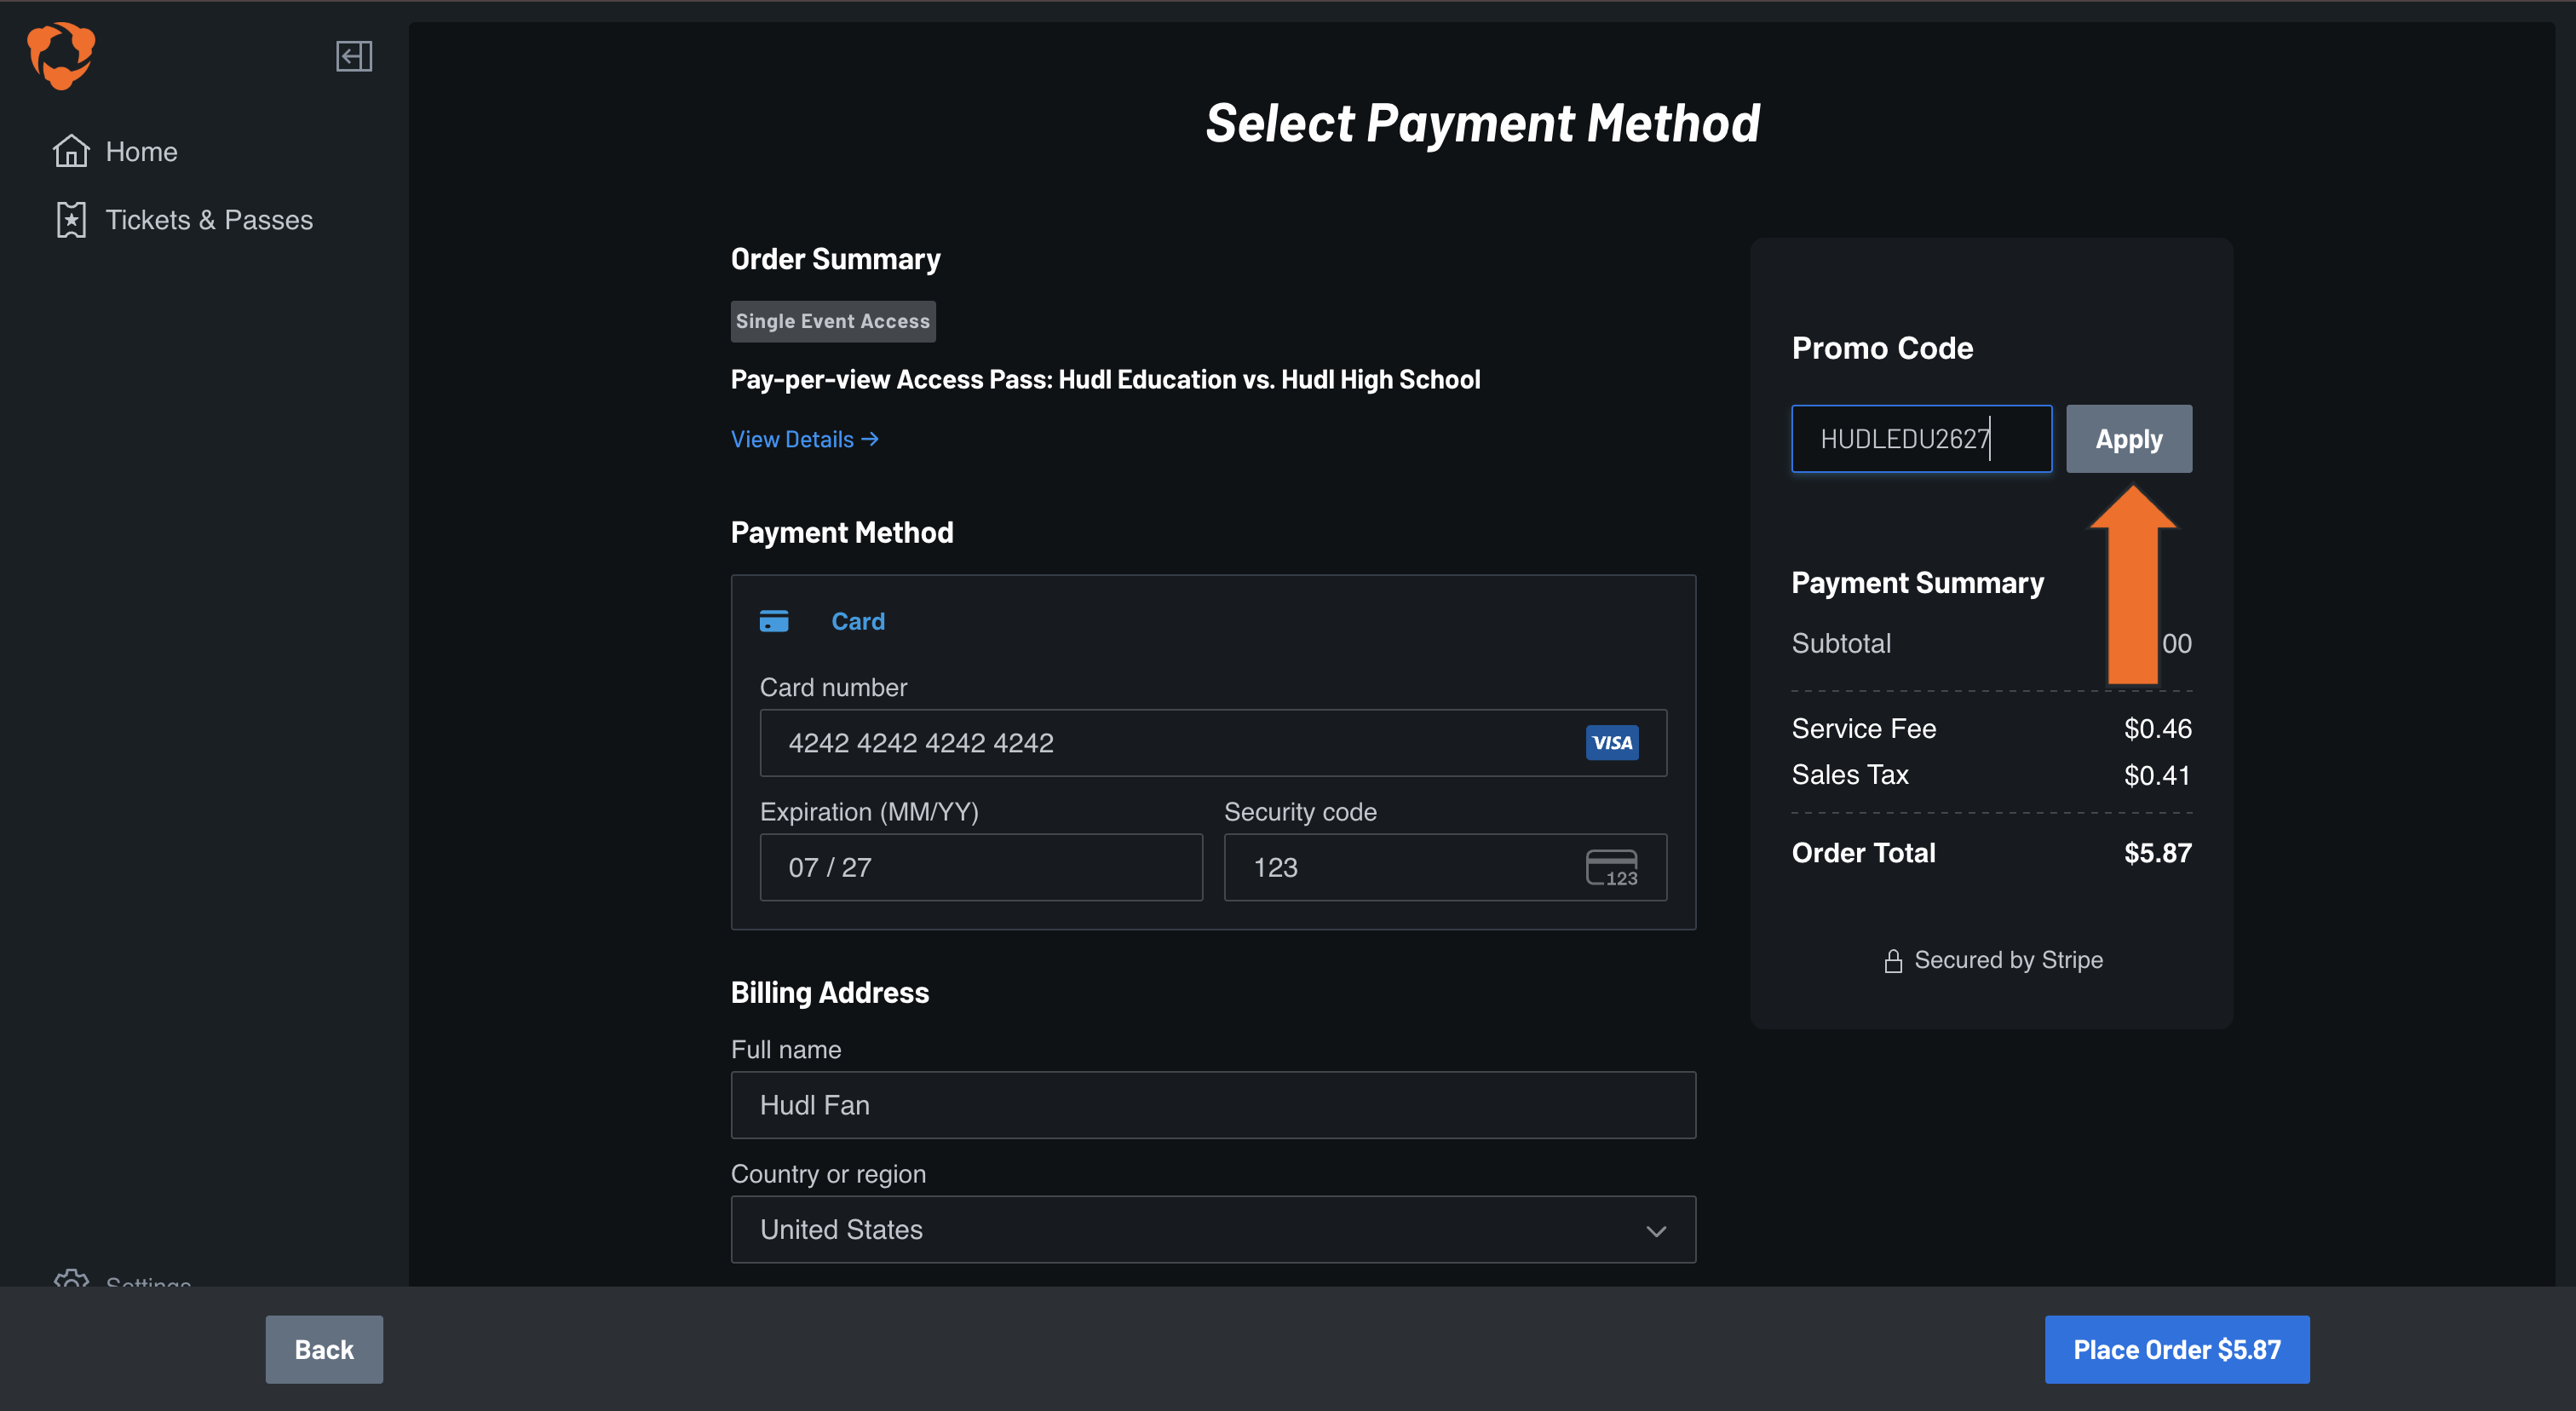
Task: Focus the Card number field
Action: point(1213,743)
